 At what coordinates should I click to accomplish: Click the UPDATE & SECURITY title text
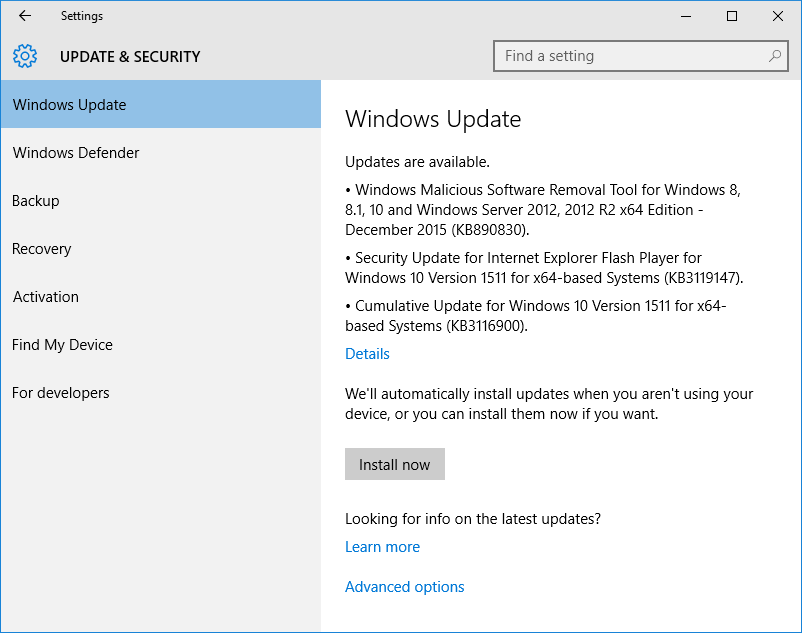(130, 56)
